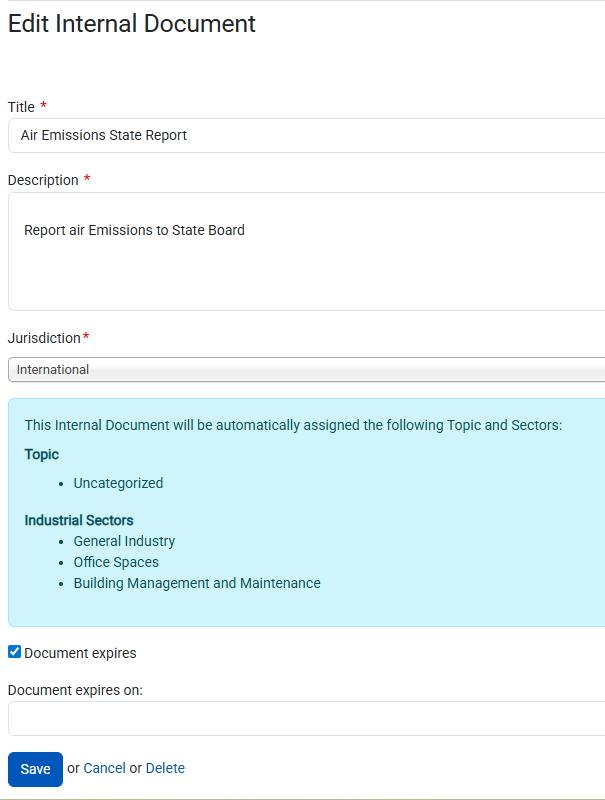Image resolution: width=605 pixels, height=800 pixels.
Task: Open the Jurisdiction dropdown showing International
Action: tap(307, 369)
